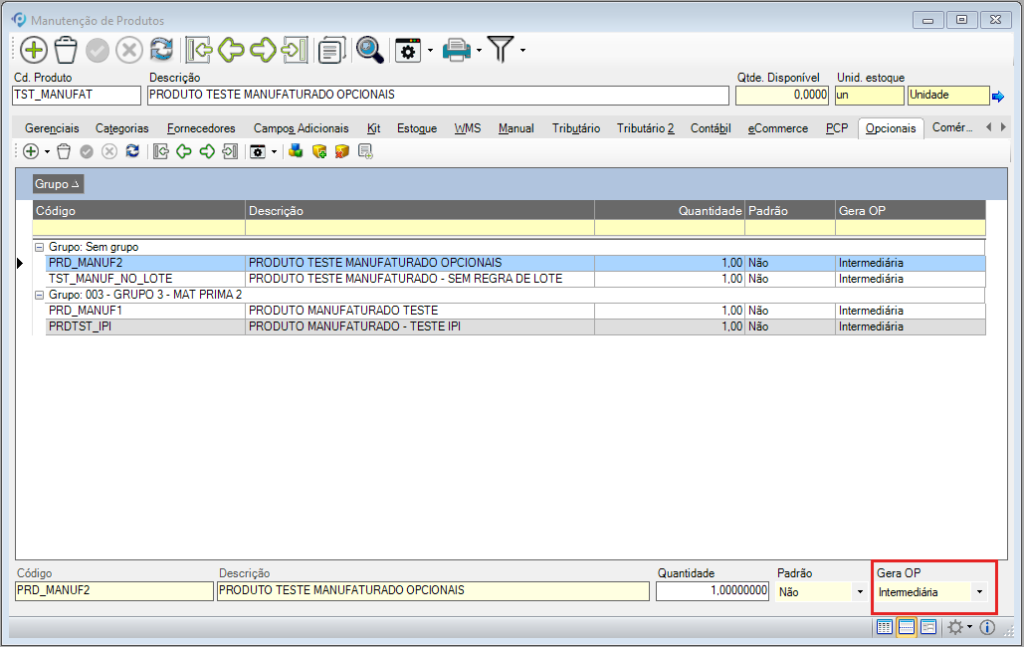Click the Quantidade input field
This screenshot has width=1024, height=647.
(711, 591)
